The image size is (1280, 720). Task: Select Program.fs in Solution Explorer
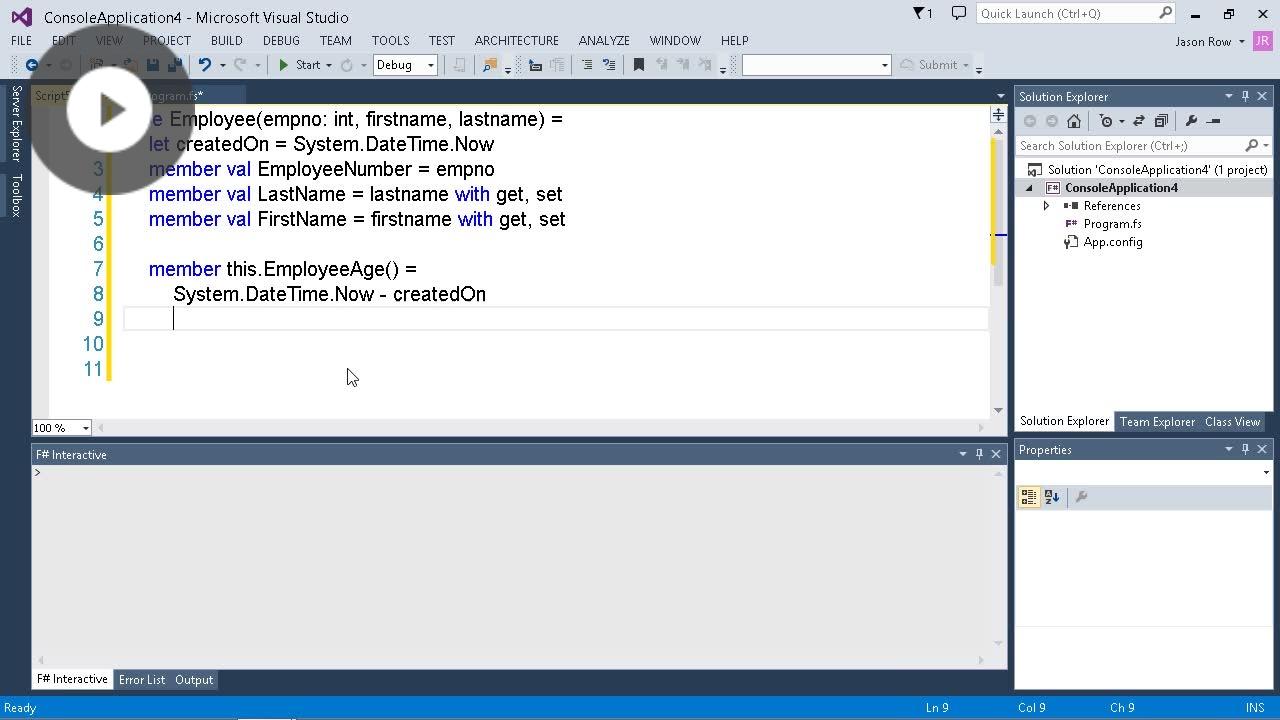coord(1113,224)
